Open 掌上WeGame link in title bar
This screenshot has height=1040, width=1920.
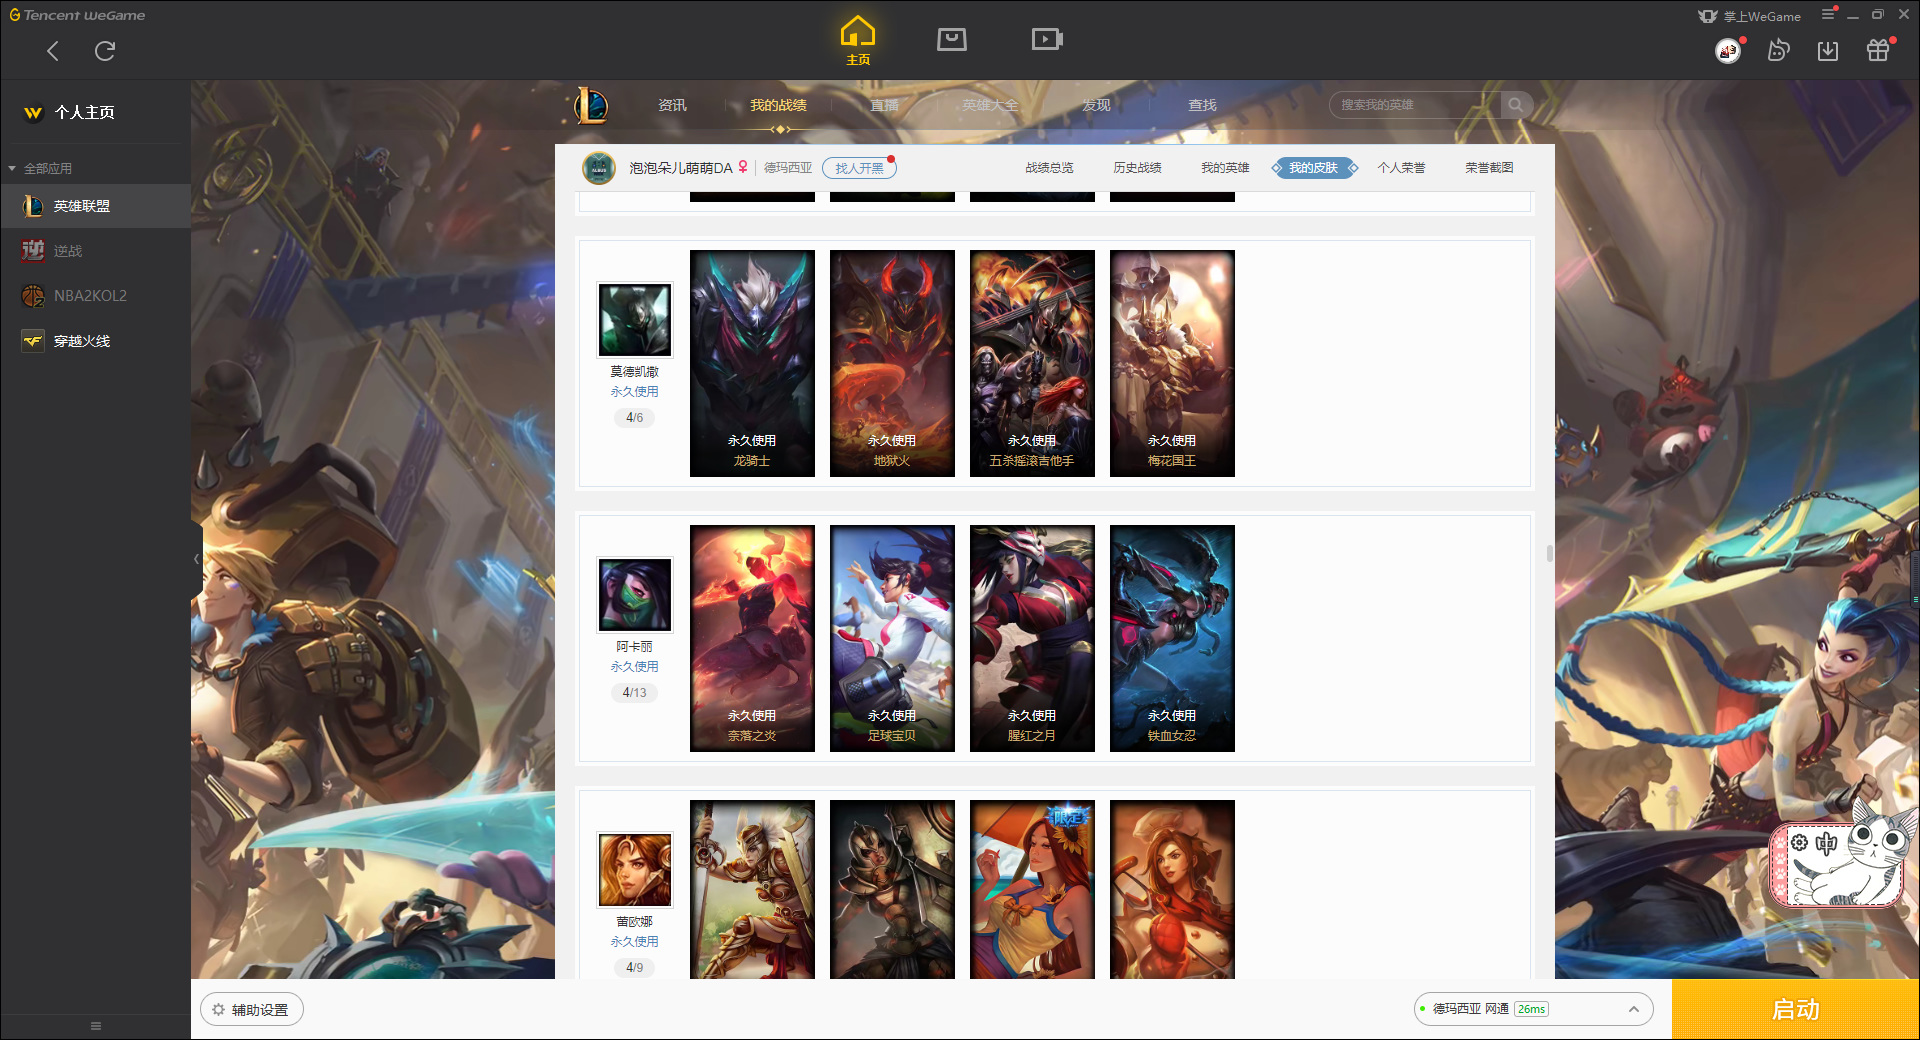click(1750, 16)
